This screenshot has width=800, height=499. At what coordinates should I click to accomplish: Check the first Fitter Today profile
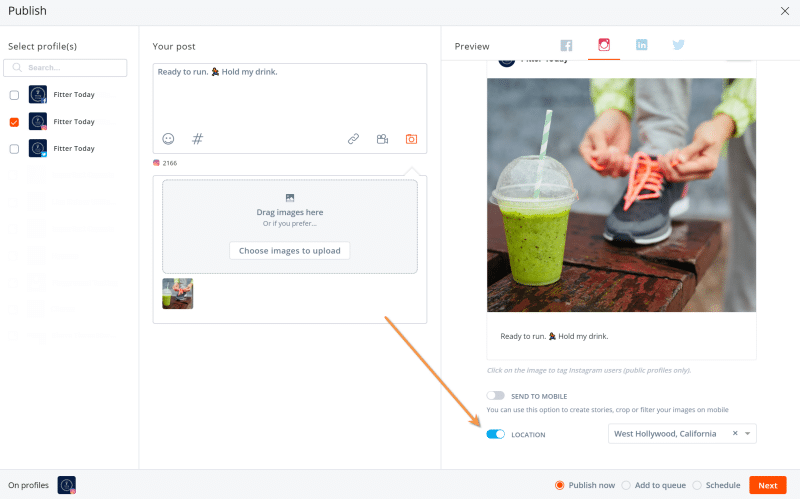[14, 95]
